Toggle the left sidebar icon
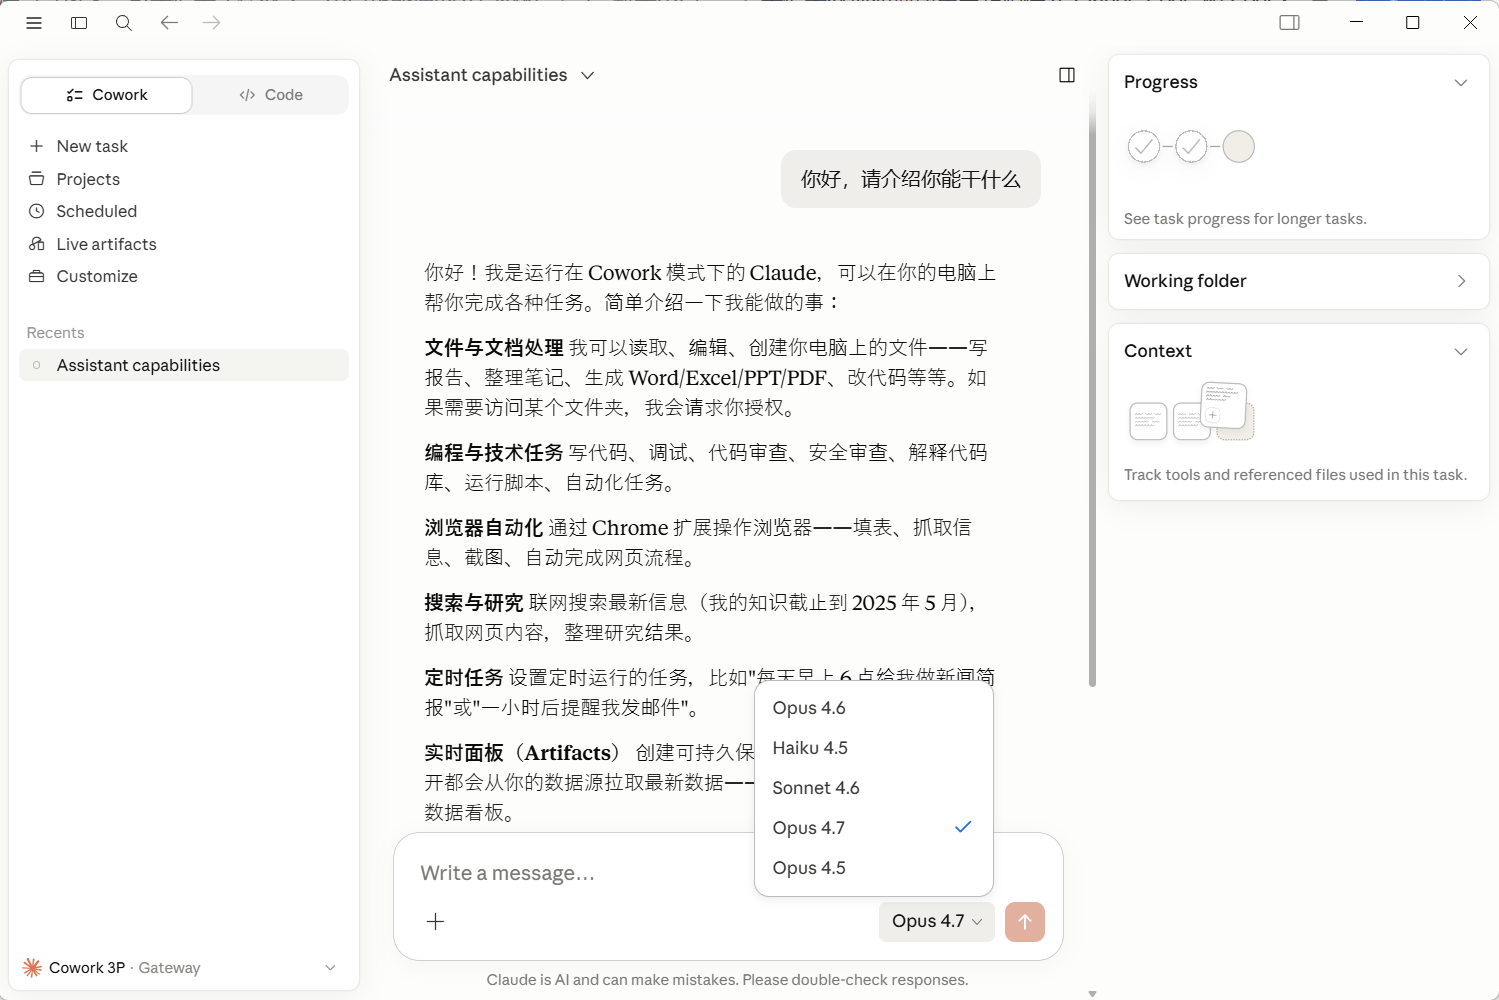The image size is (1499, 1000). point(79,23)
